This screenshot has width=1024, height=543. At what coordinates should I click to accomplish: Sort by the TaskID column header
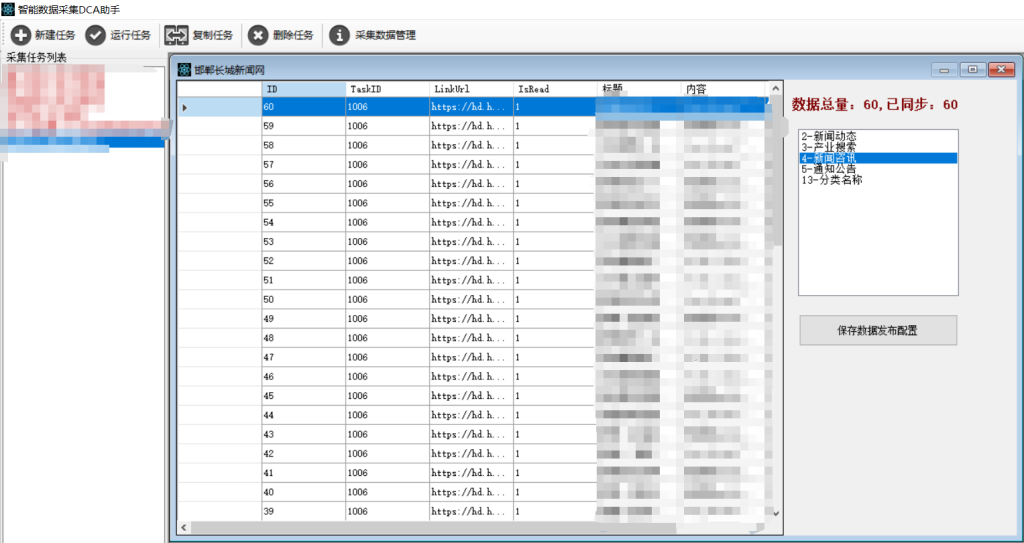click(386, 89)
